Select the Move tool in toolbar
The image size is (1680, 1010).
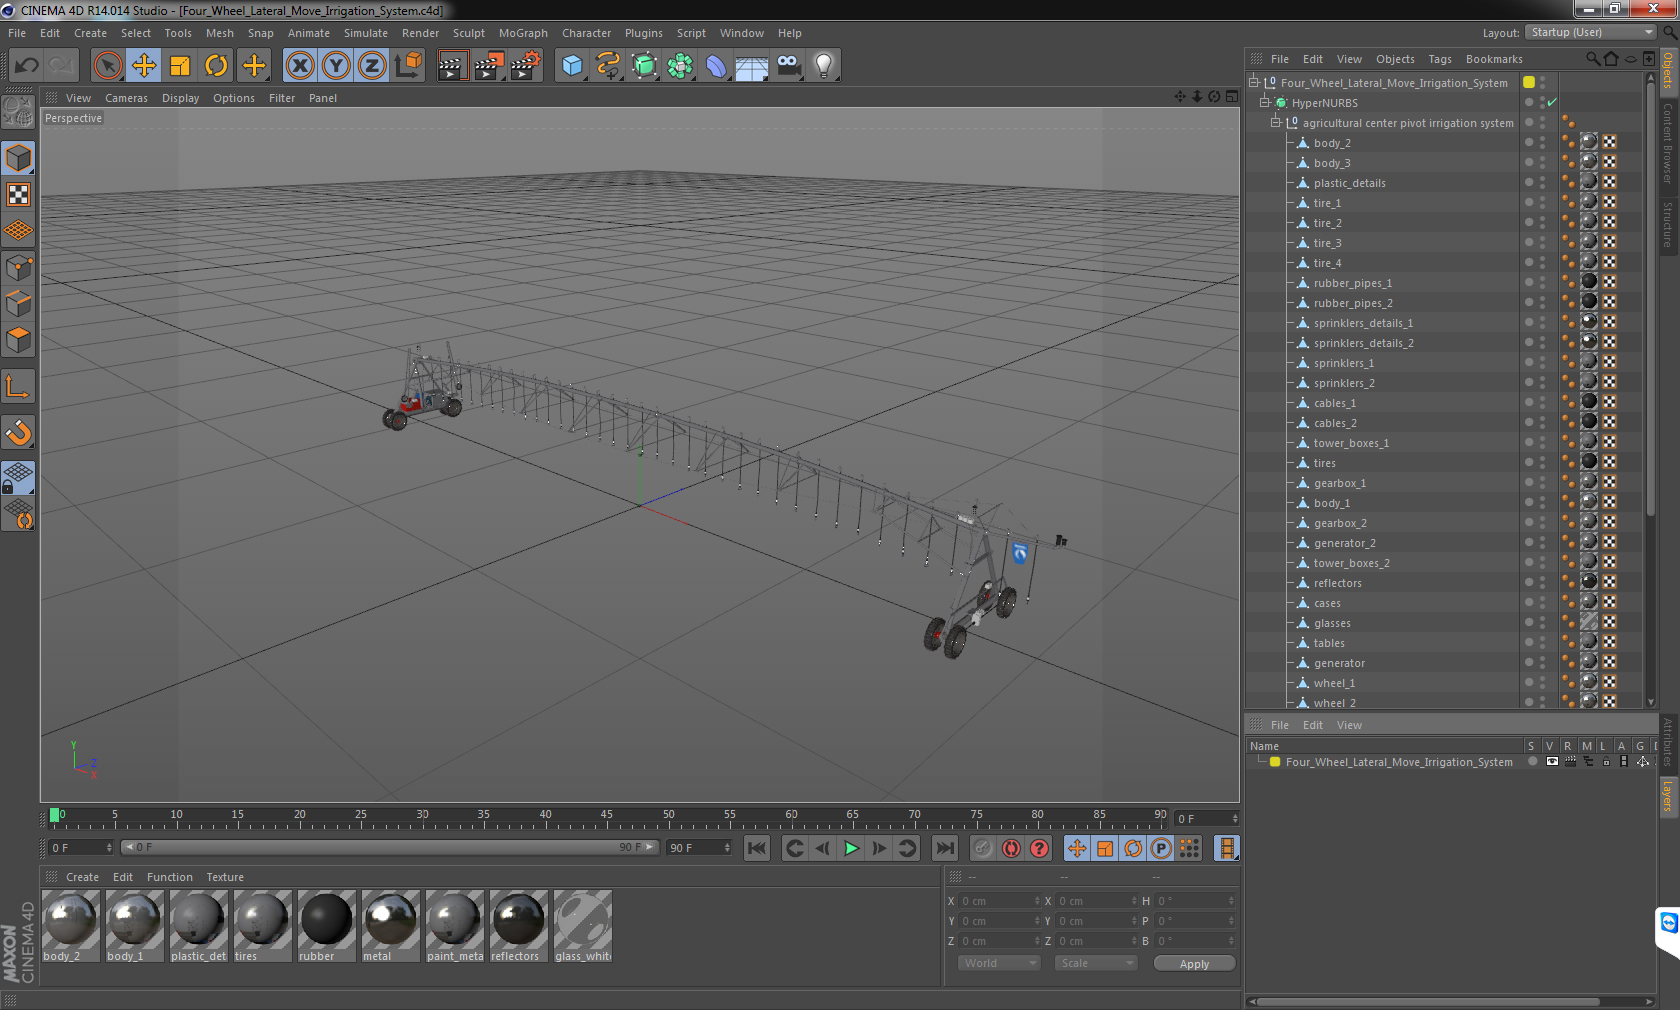(x=144, y=66)
